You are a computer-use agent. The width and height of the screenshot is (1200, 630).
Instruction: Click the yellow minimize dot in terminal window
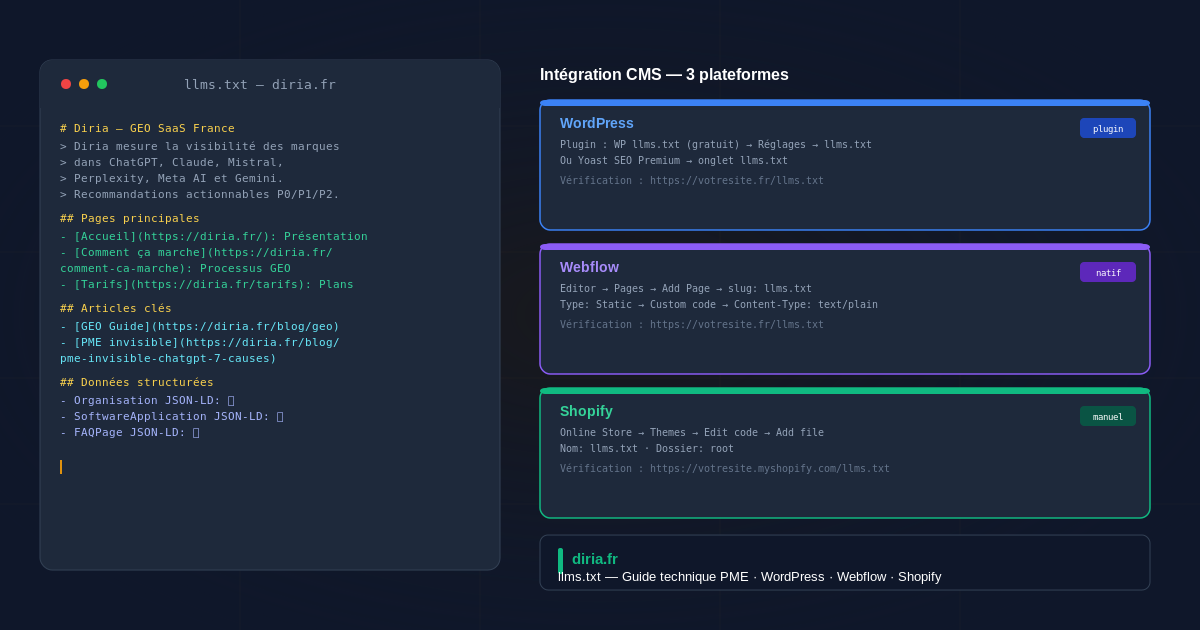84,84
